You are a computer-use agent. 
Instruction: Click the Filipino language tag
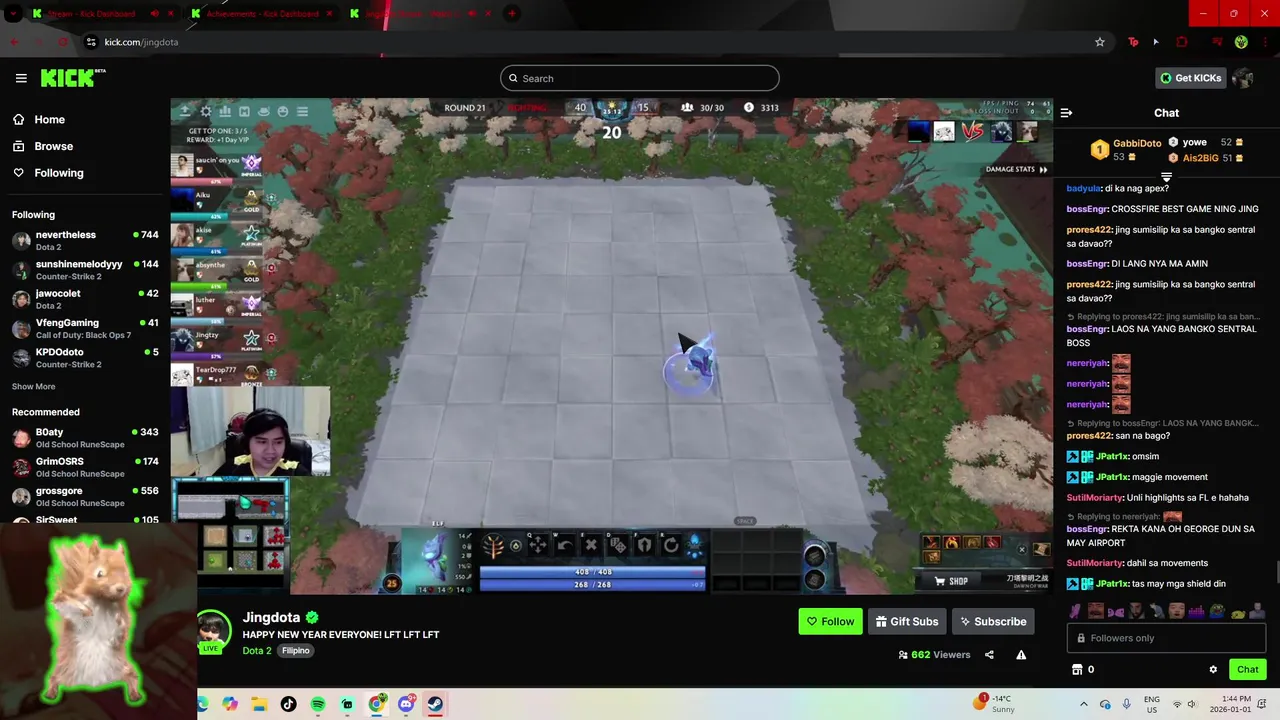tap(296, 650)
